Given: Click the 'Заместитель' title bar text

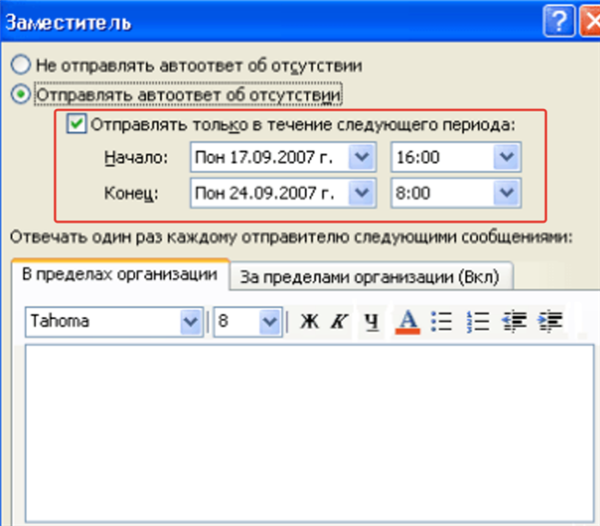Looking at the screenshot, I should click(68, 23).
